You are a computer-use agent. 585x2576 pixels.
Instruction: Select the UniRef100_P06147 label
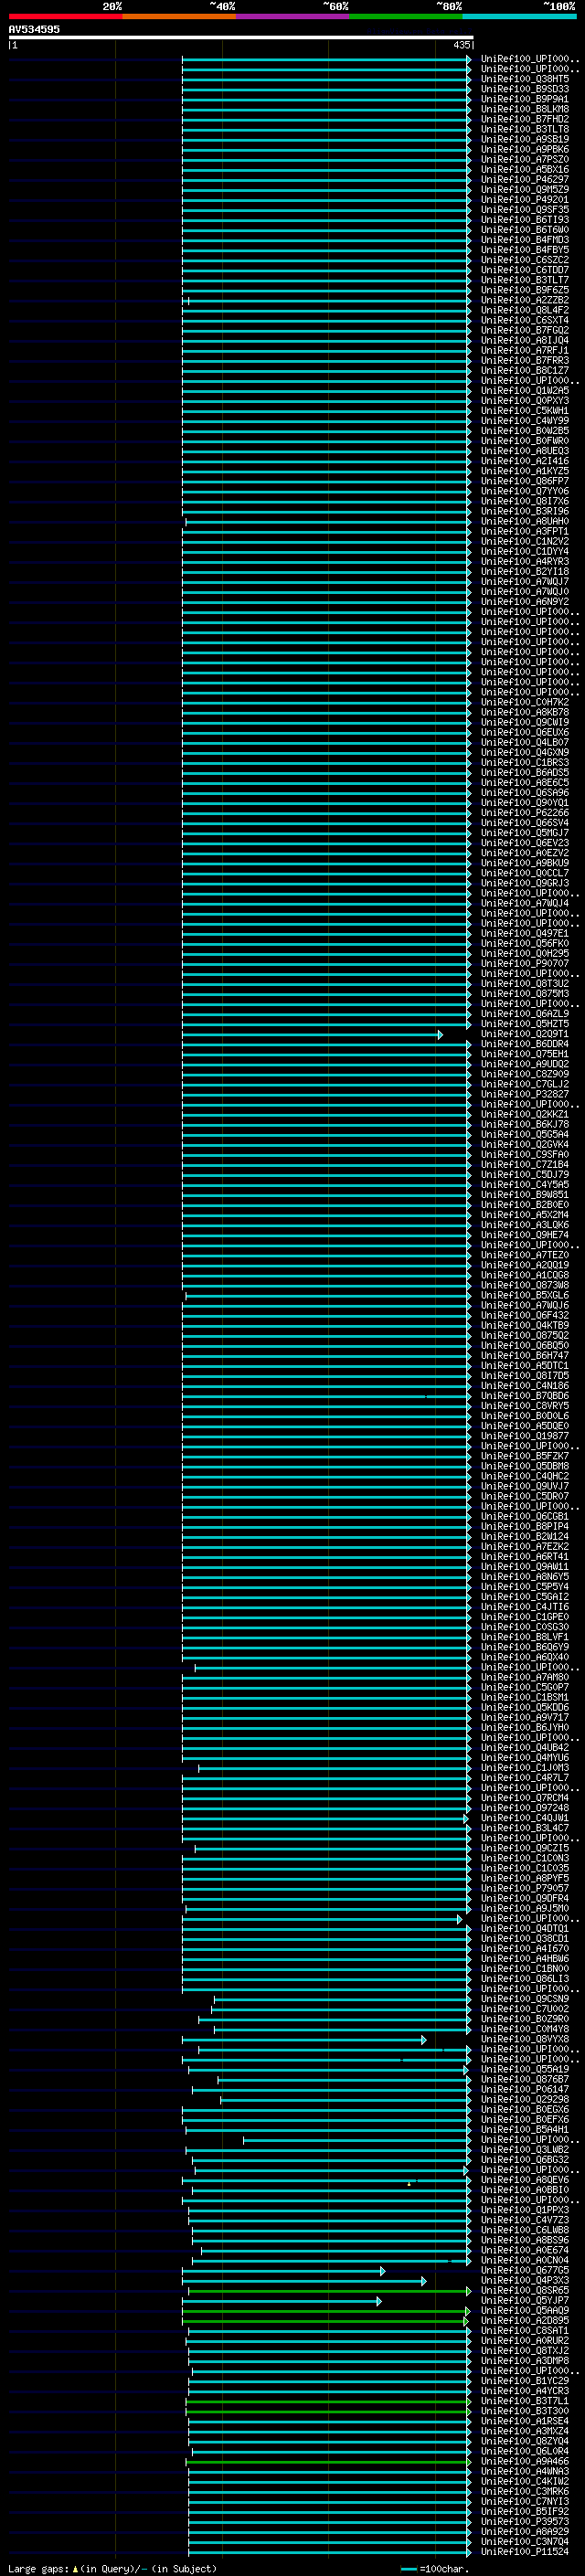pyautogui.click(x=524, y=2089)
